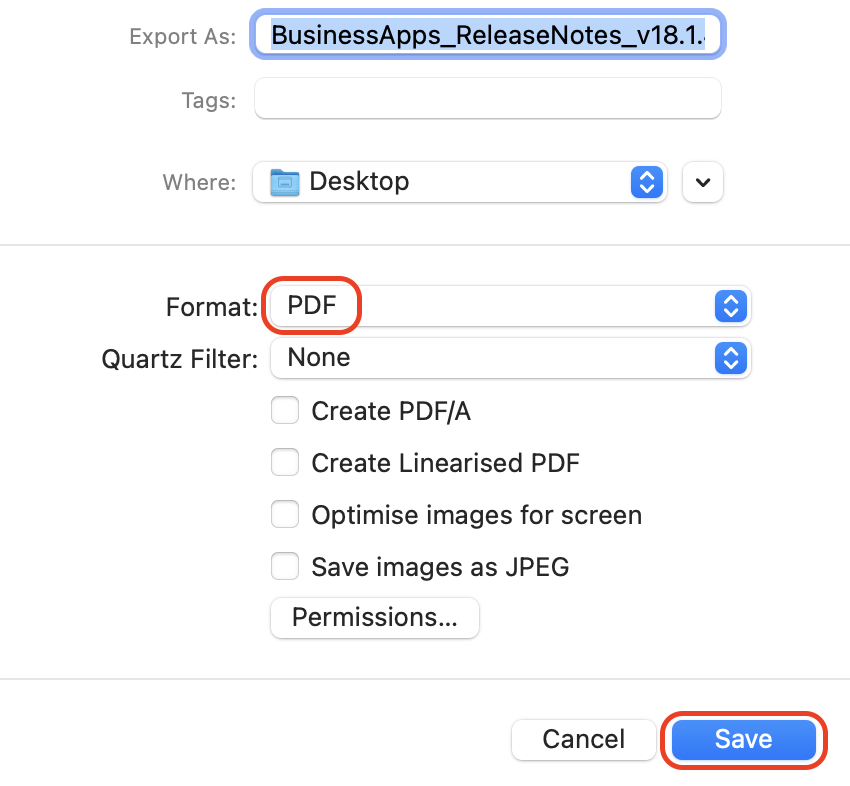The height and width of the screenshot is (786, 850).
Task: Open the Where location dropdown
Action: (x=460, y=182)
